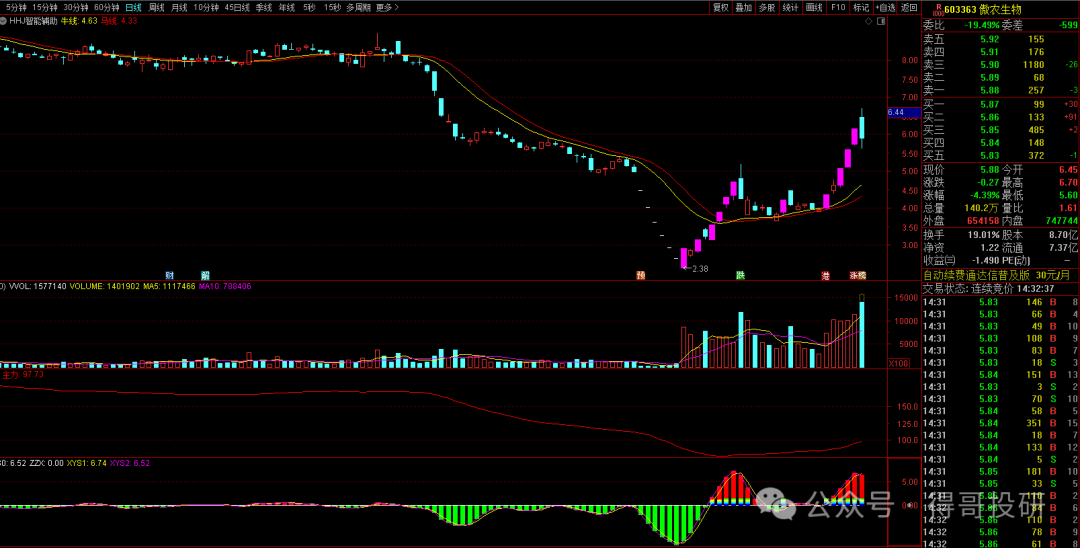
Task: Click the 交易状态 连续竞价 status line
Action: click(x=989, y=289)
